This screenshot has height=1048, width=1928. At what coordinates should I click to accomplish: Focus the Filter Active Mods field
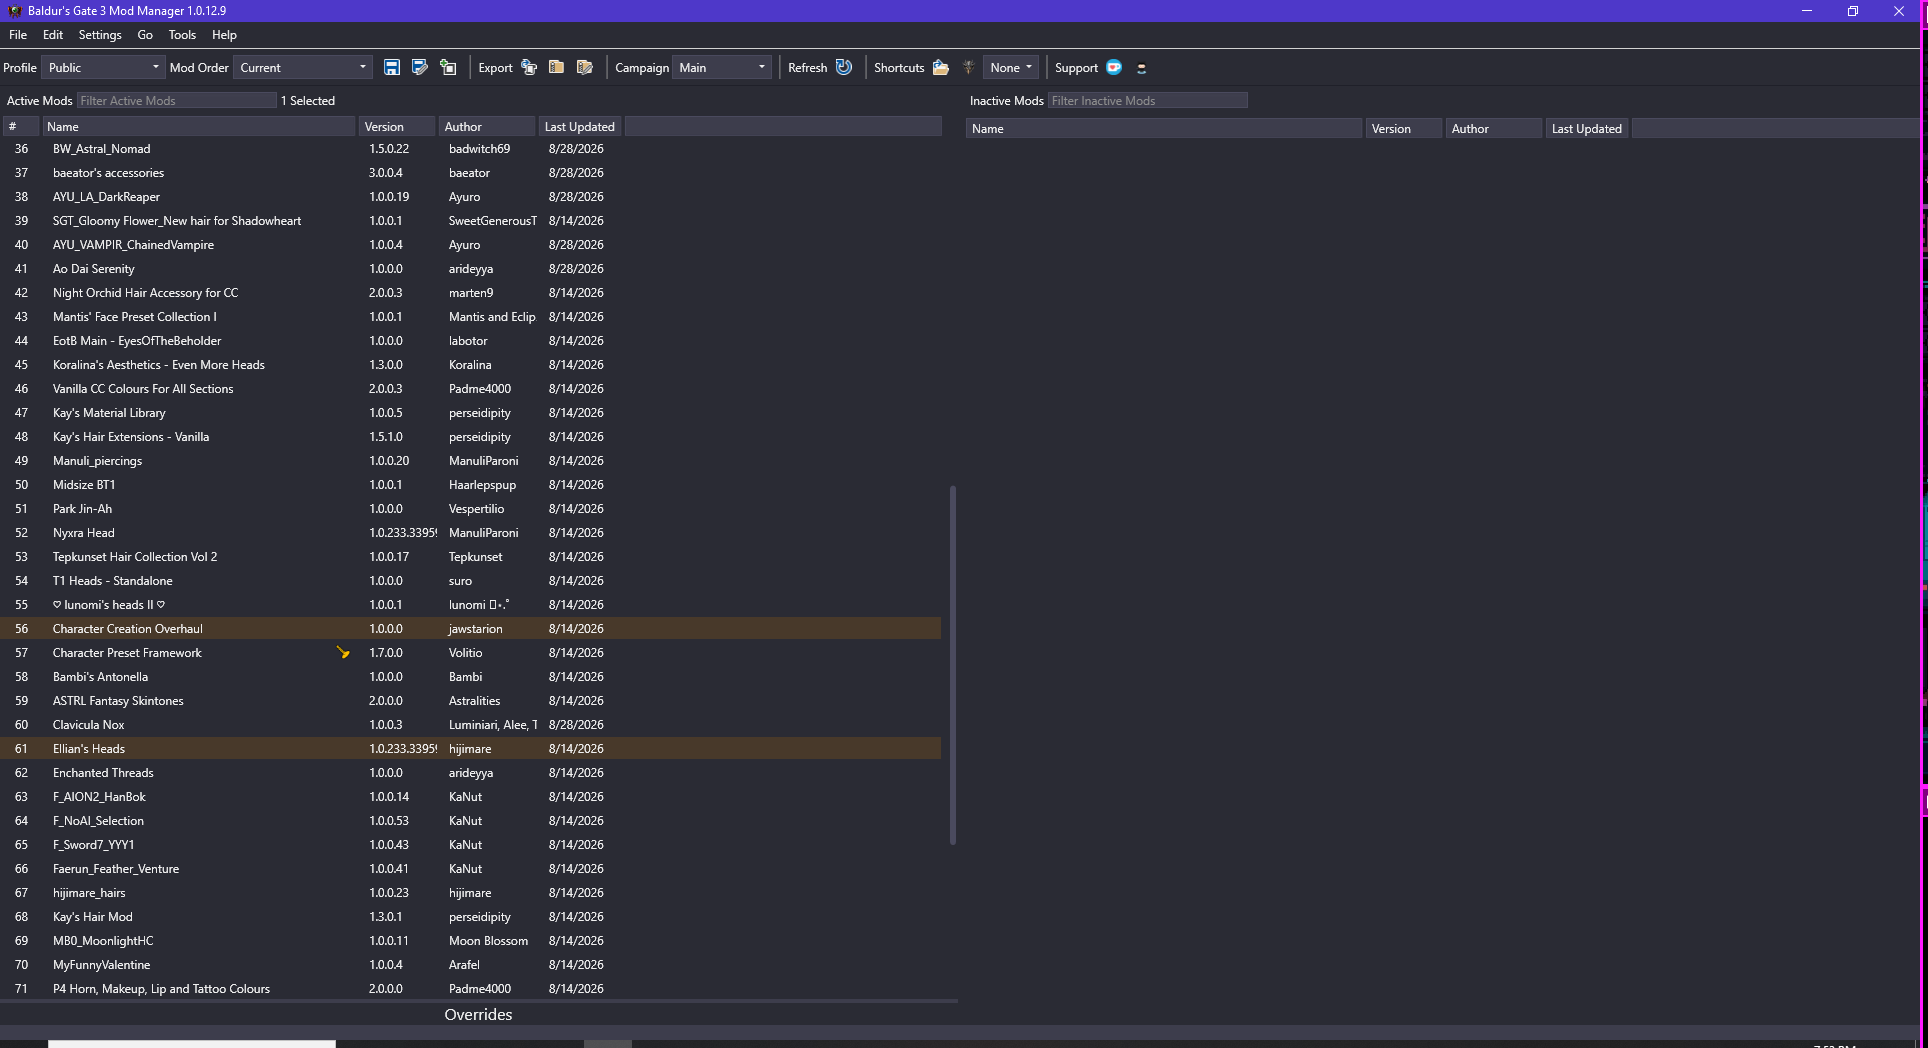click(x=176, y=100)
